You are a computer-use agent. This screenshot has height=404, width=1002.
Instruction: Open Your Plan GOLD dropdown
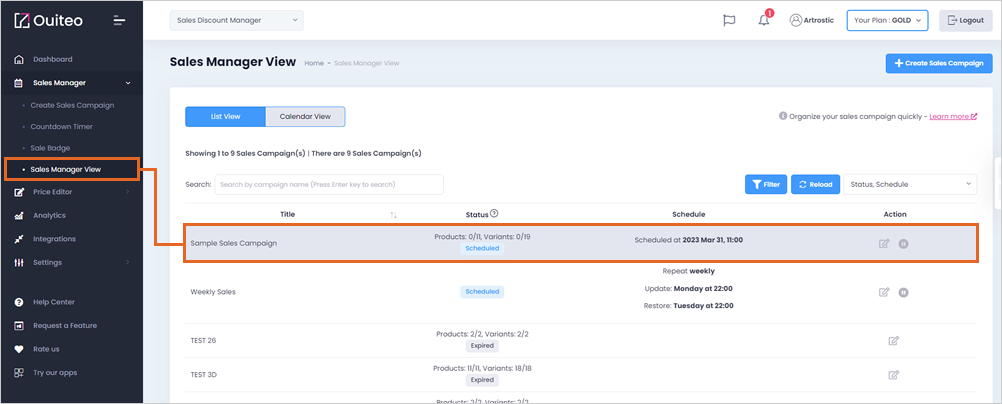(887, 20)
